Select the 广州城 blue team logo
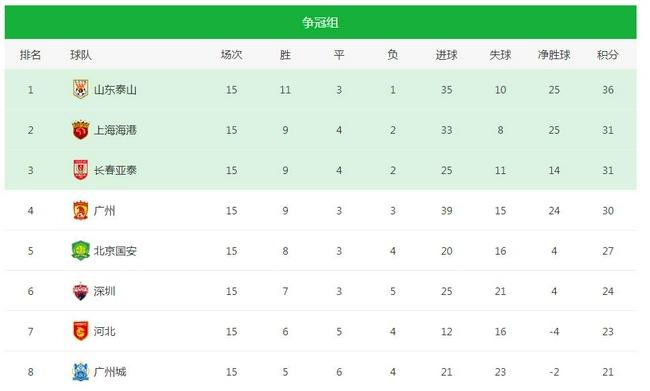Image resolution: width=650 pixels, height=391 pixels. pos(80,372)
